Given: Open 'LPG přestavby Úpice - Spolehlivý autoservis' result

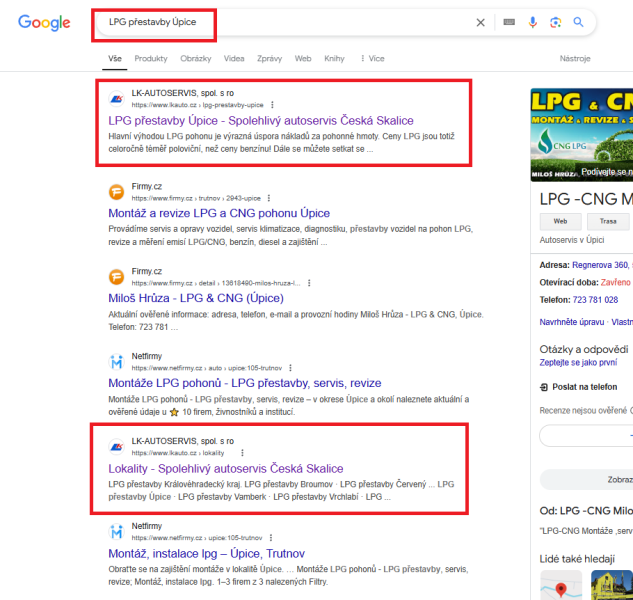Looking at the screenshot, I should click(x=261, y=120).
